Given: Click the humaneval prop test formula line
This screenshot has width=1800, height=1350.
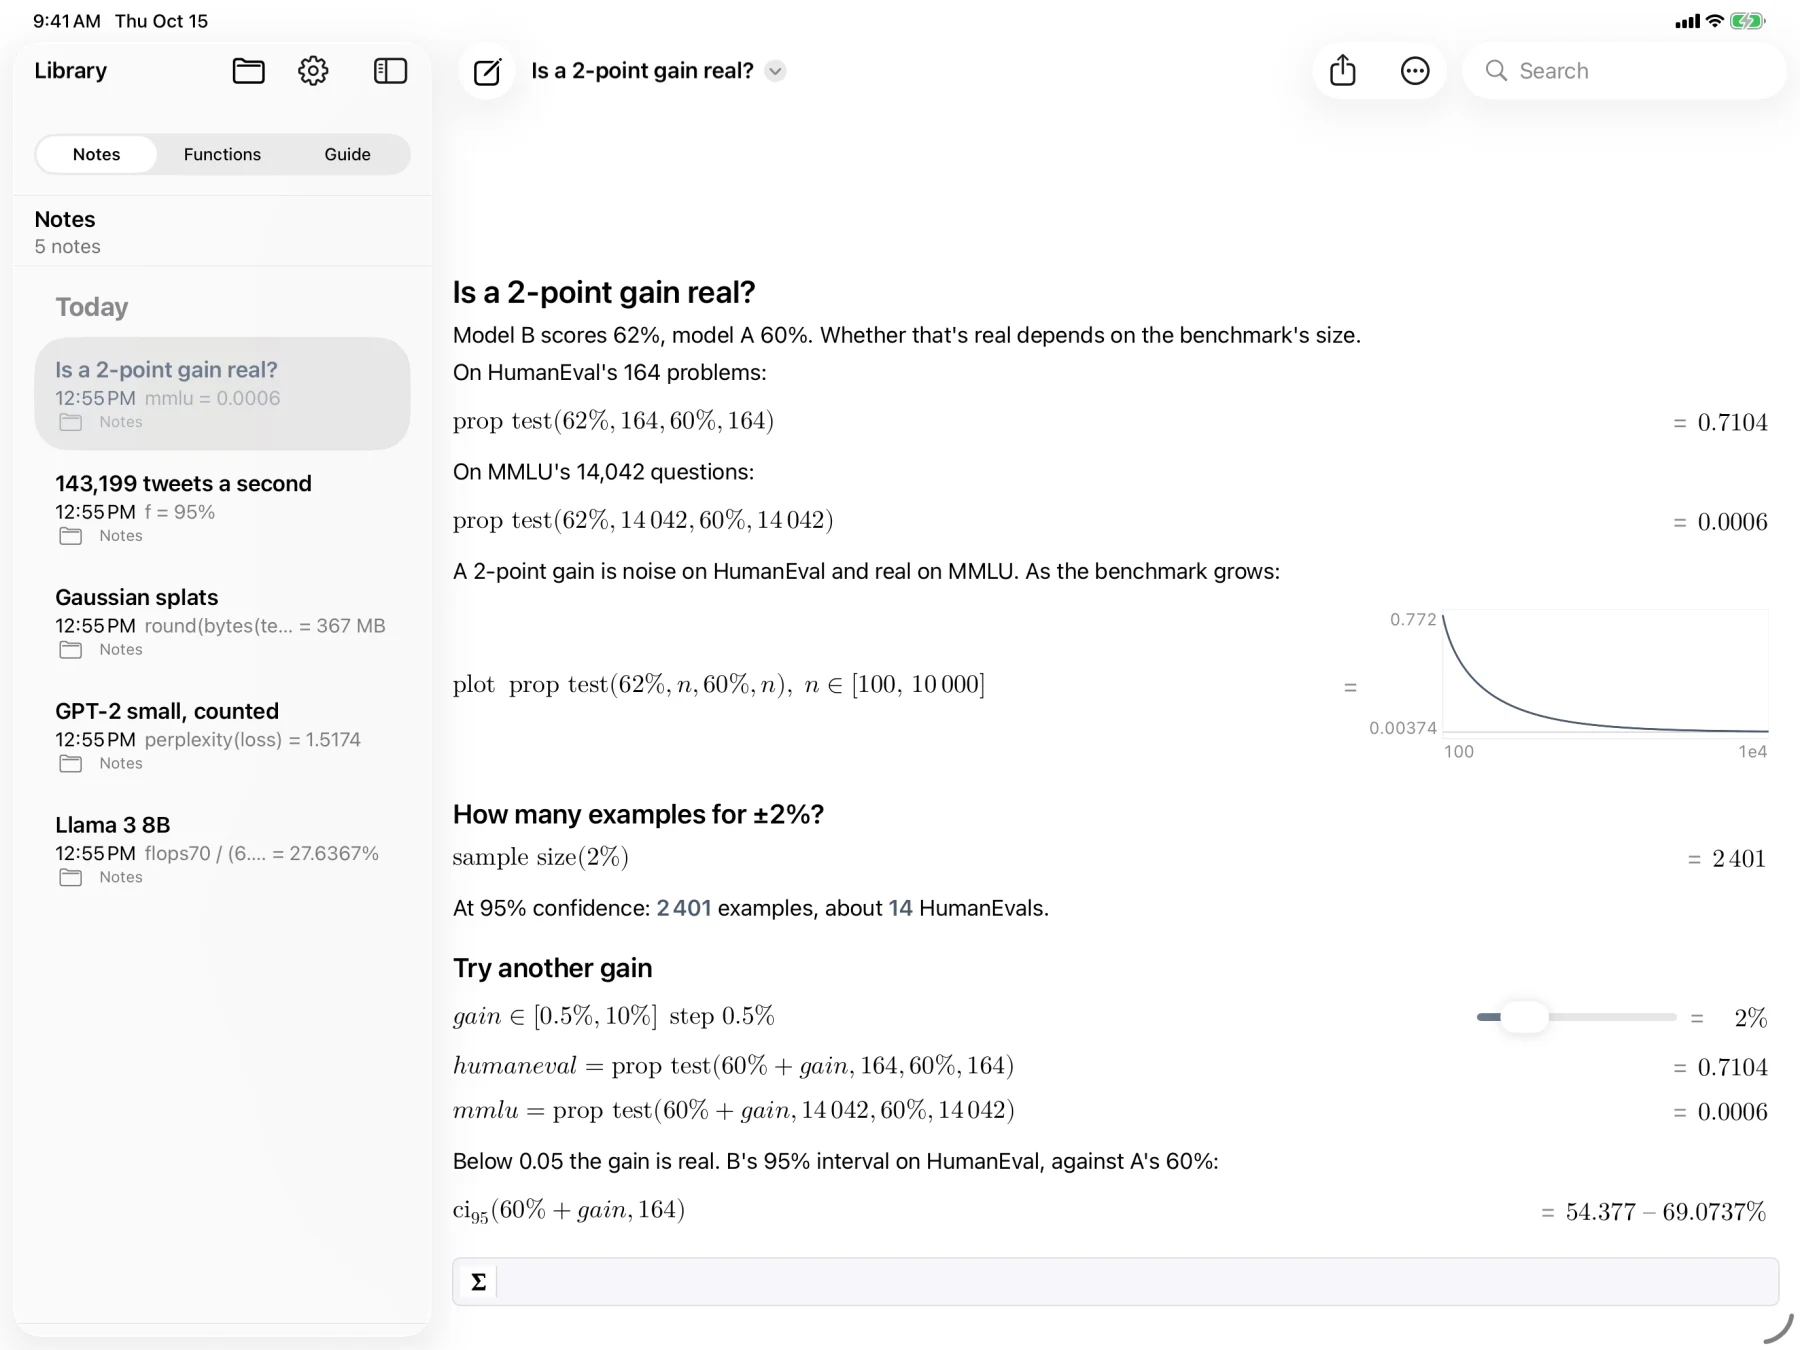Looking at the screenshot, I should [733, 1066].
